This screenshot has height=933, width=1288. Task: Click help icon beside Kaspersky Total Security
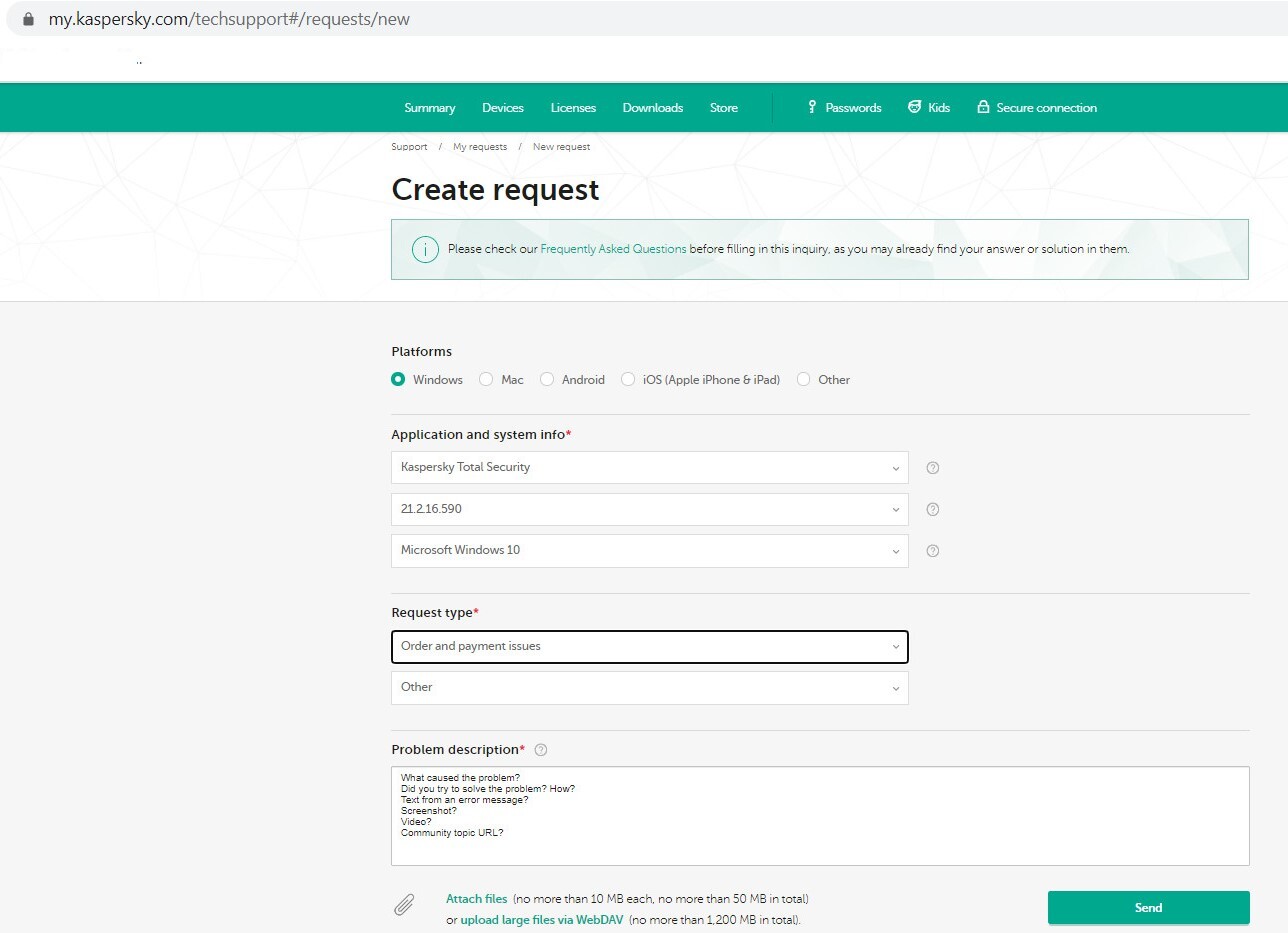click(x=933, y=468)
